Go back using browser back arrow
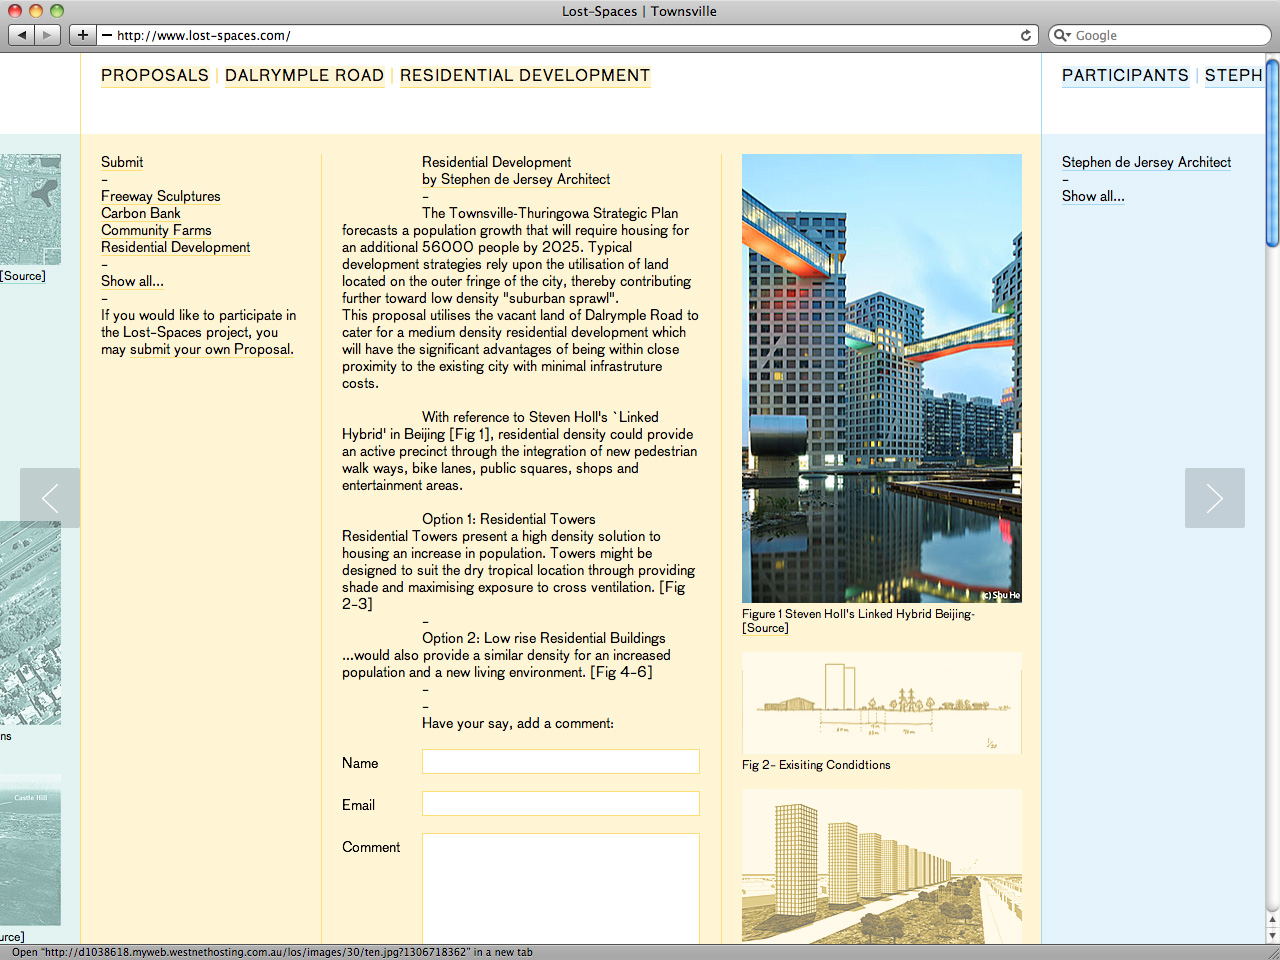 pyautogui.click(x=22, y=35)
